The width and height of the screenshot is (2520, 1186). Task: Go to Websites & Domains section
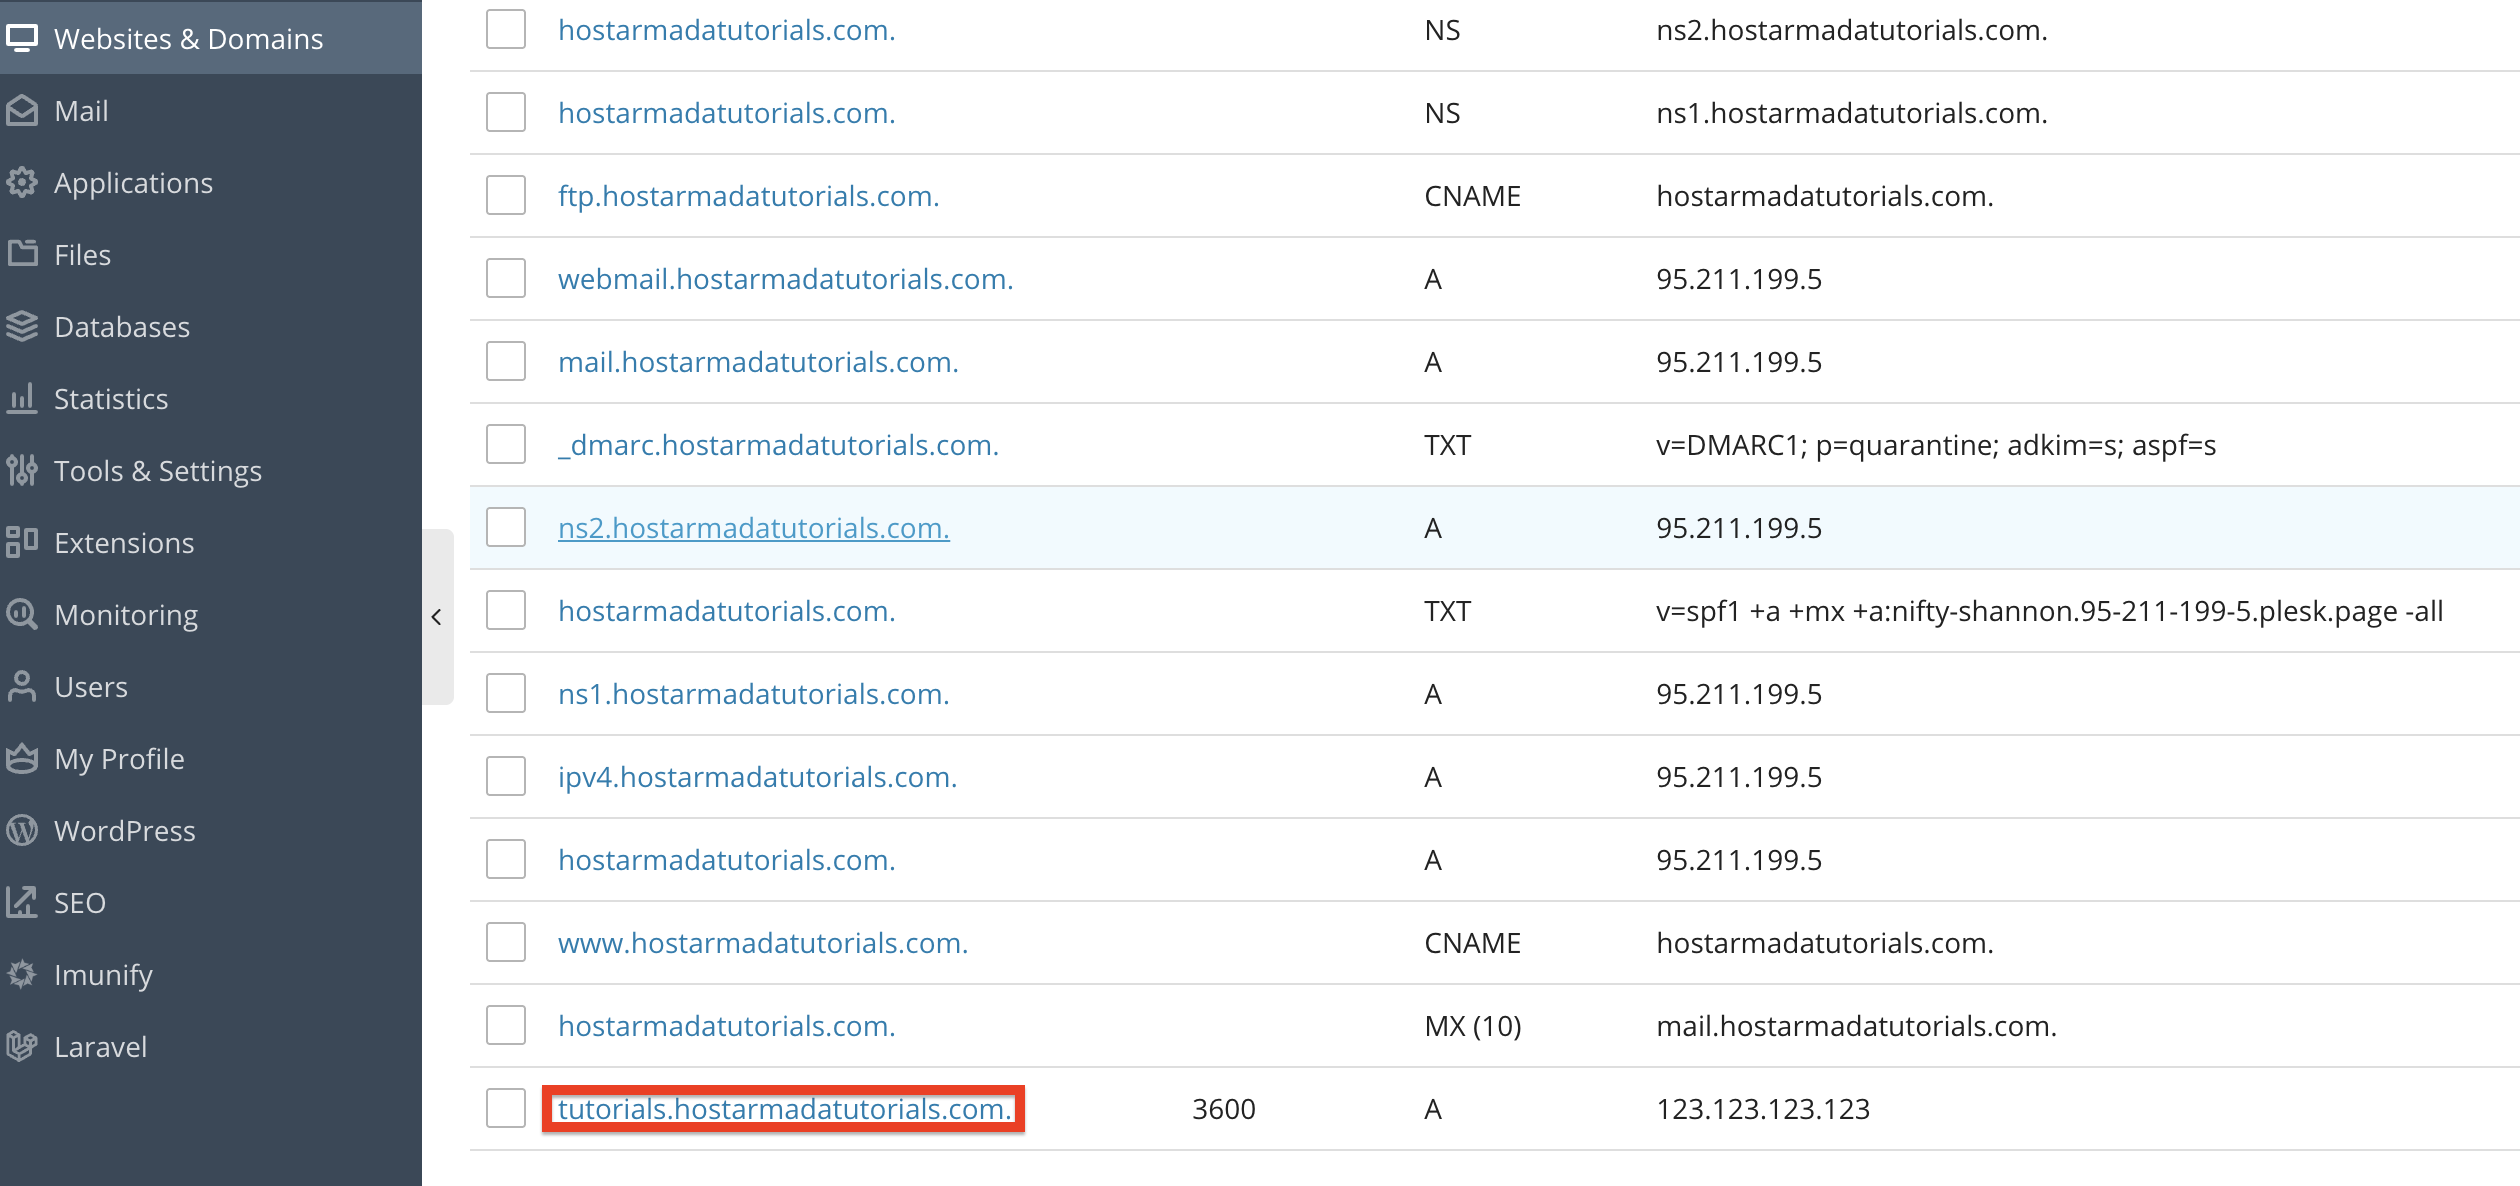coord(188,39)
